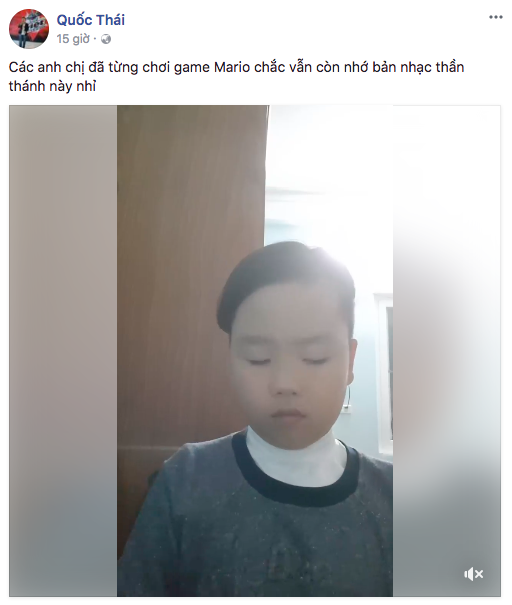Screen dimensions: 512x605
Task: Open Quốc Thái's round profile picture
Action: coord(29,29)
